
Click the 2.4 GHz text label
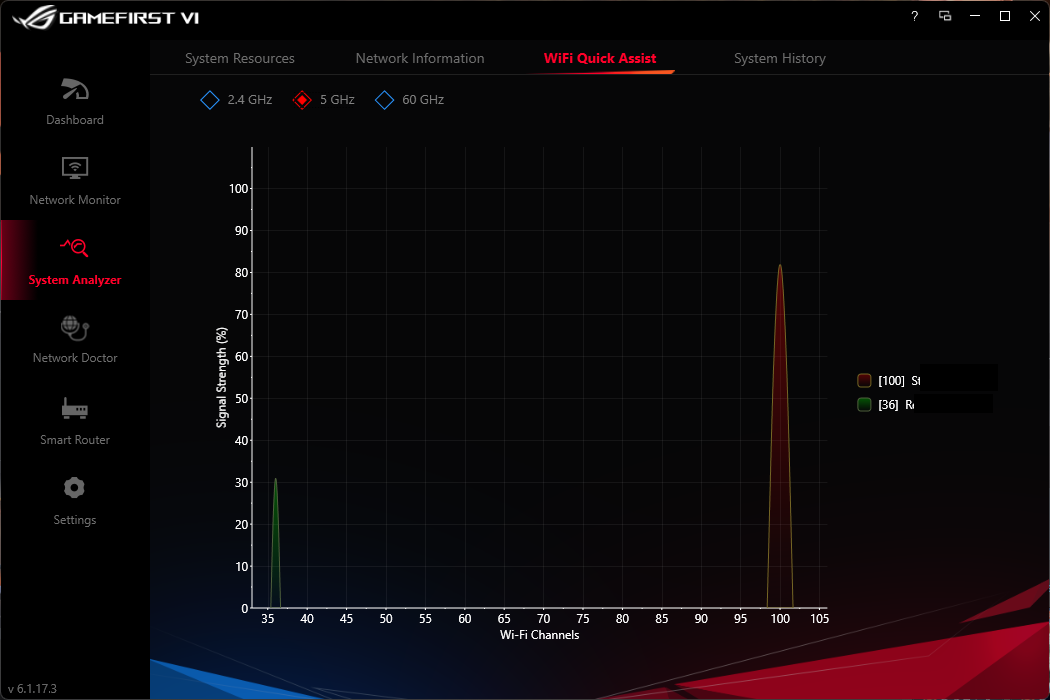tap(250, 100)
